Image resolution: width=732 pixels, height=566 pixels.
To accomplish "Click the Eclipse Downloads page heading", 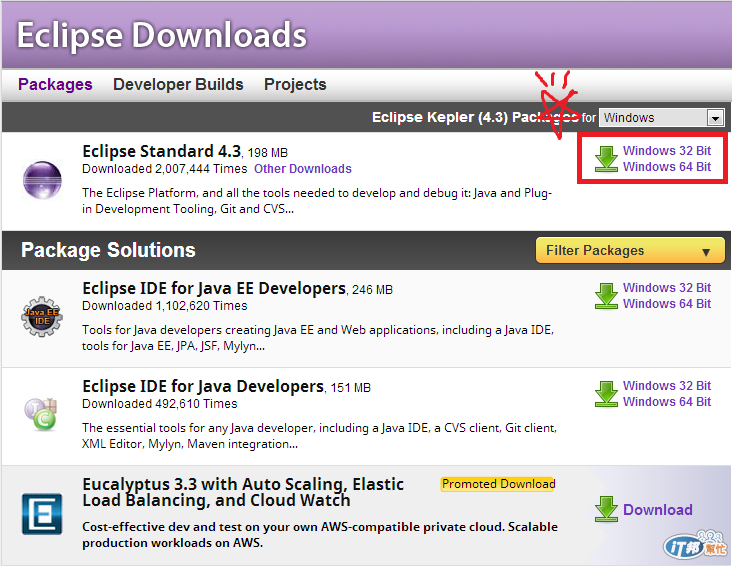I will point(162,36).
